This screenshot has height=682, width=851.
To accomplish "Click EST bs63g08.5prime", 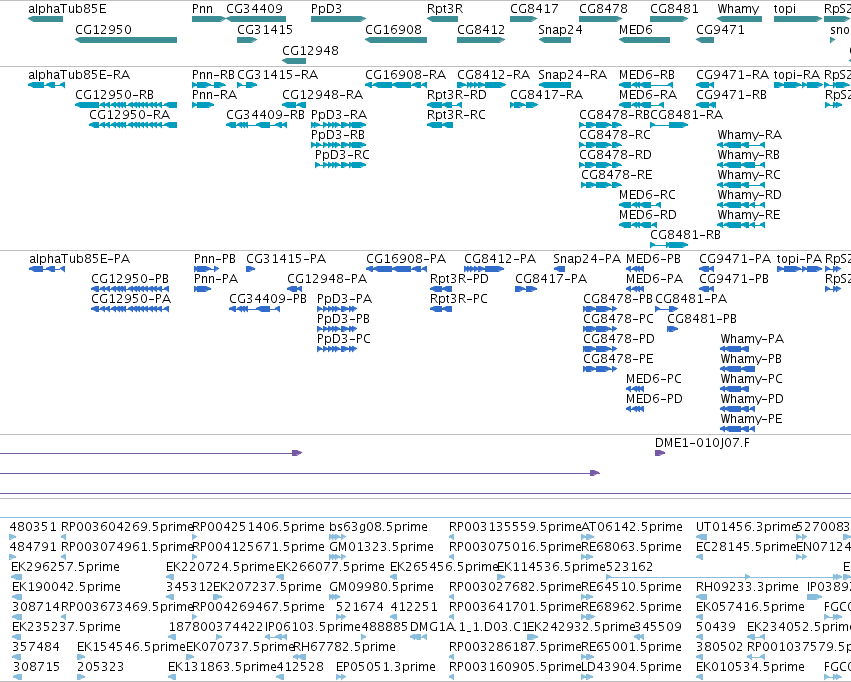I will point(378,527).
